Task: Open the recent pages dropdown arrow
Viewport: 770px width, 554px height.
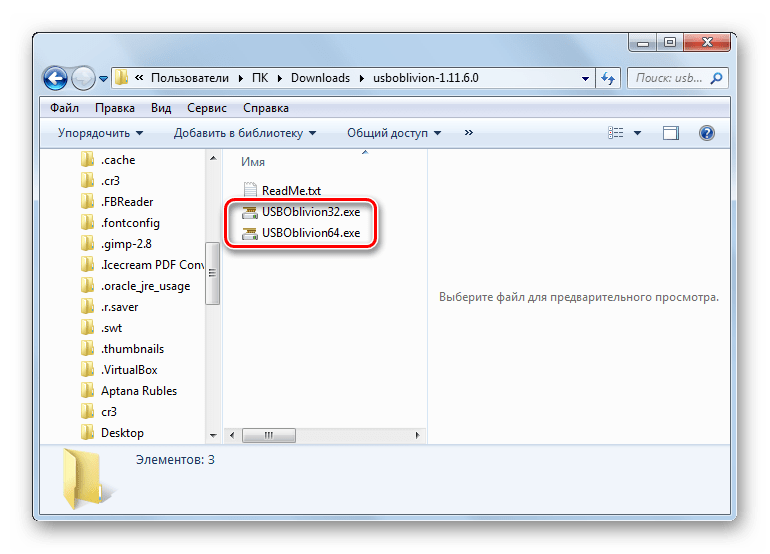Action: [103, 79]
